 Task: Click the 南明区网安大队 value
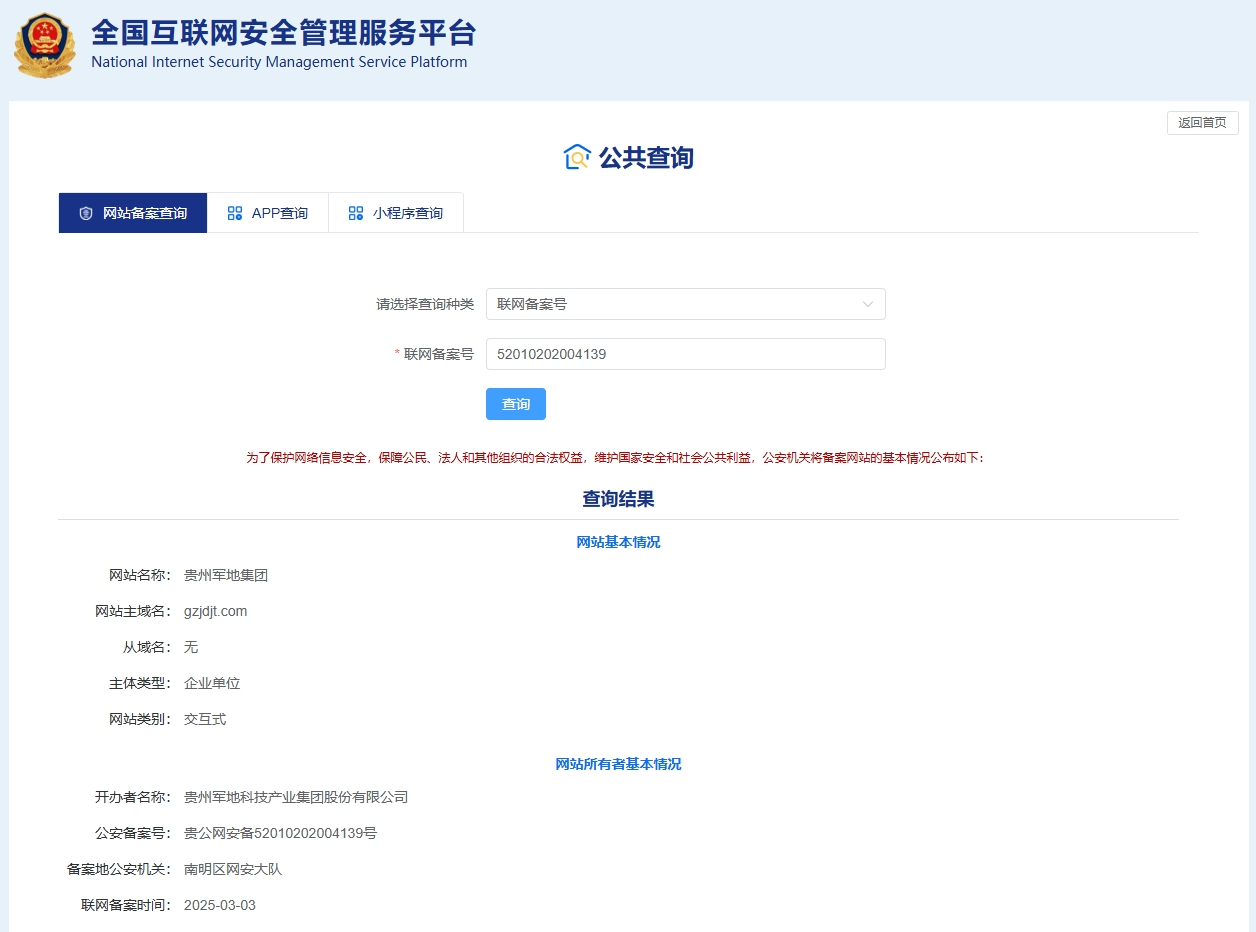tap(233, 869)
